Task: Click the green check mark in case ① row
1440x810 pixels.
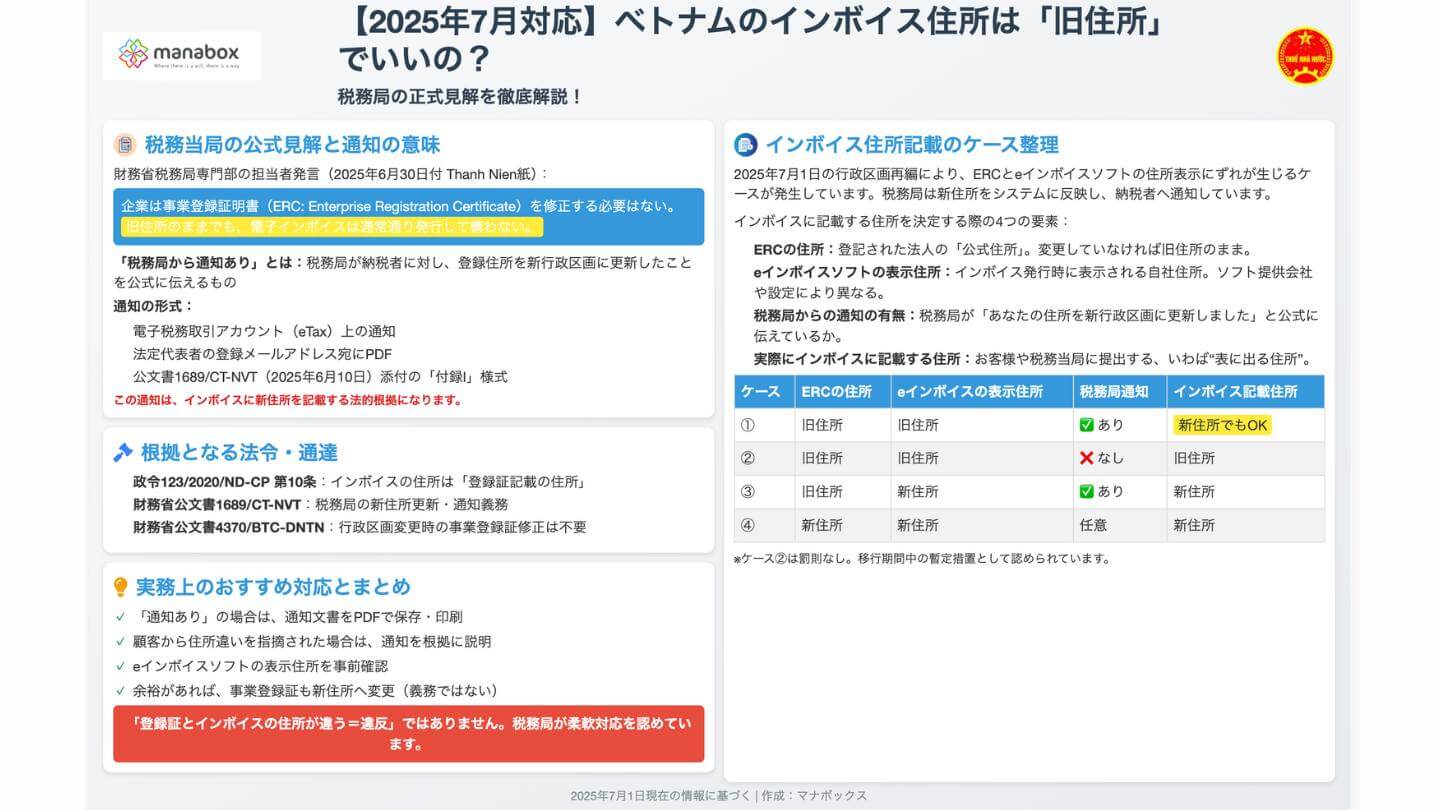Action: [1086, 425]
